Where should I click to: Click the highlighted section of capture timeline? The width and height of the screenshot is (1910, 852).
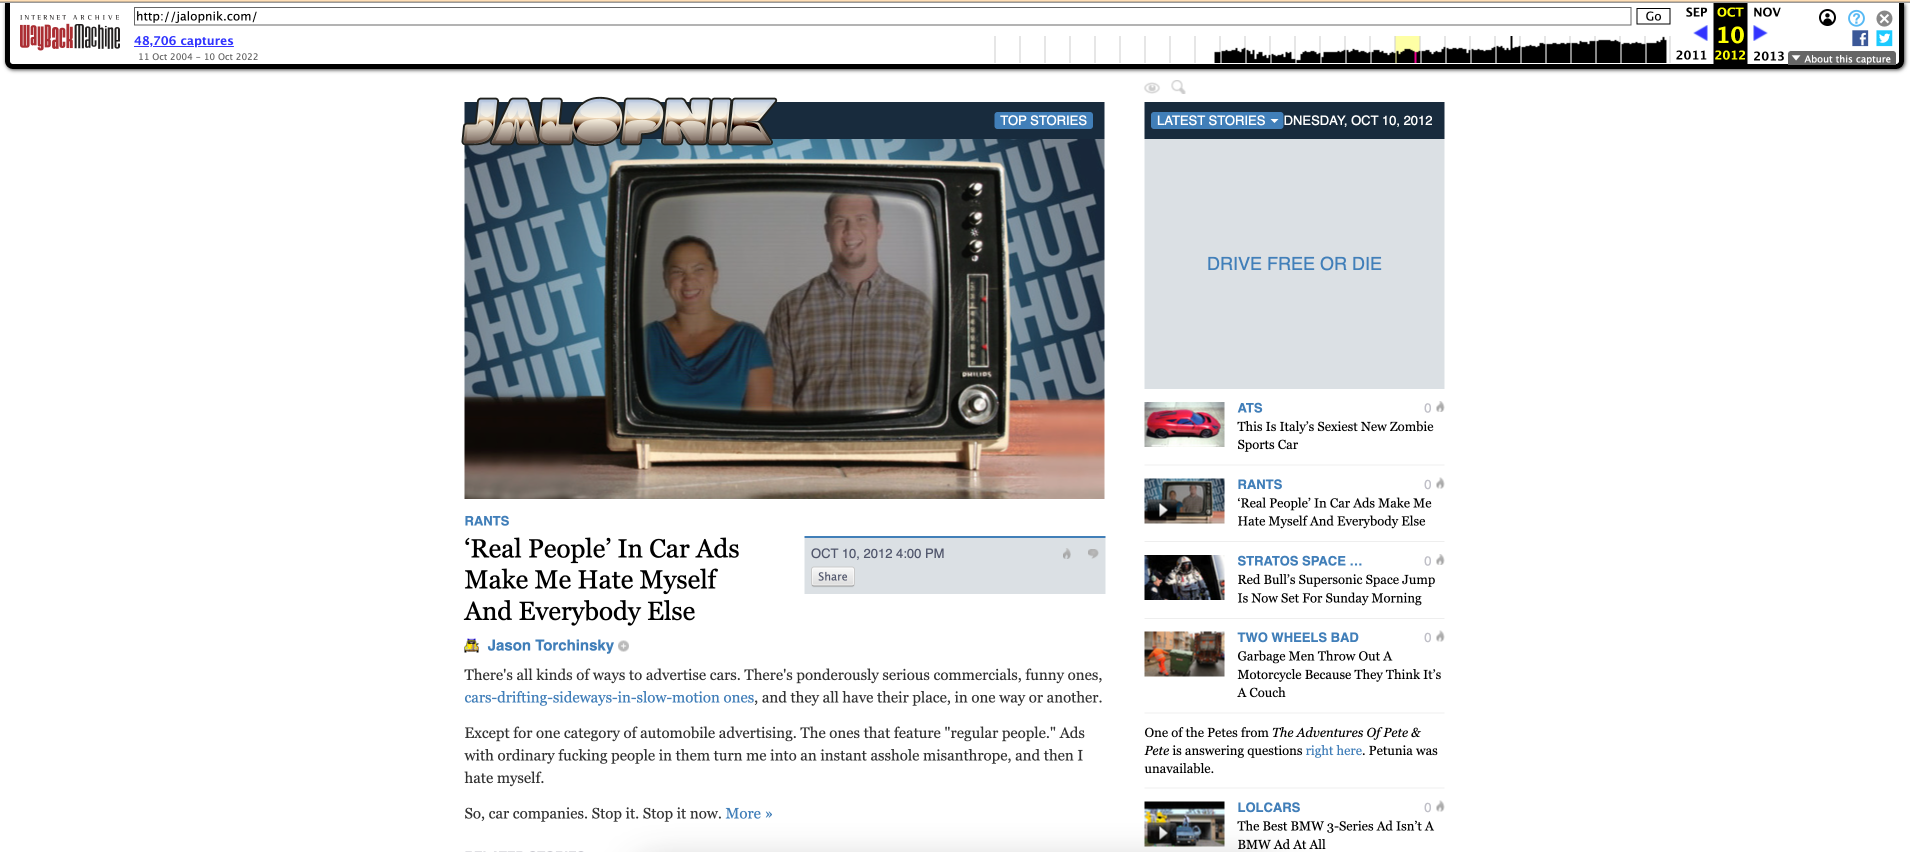pyautogui.click(x=1407, y=50)
